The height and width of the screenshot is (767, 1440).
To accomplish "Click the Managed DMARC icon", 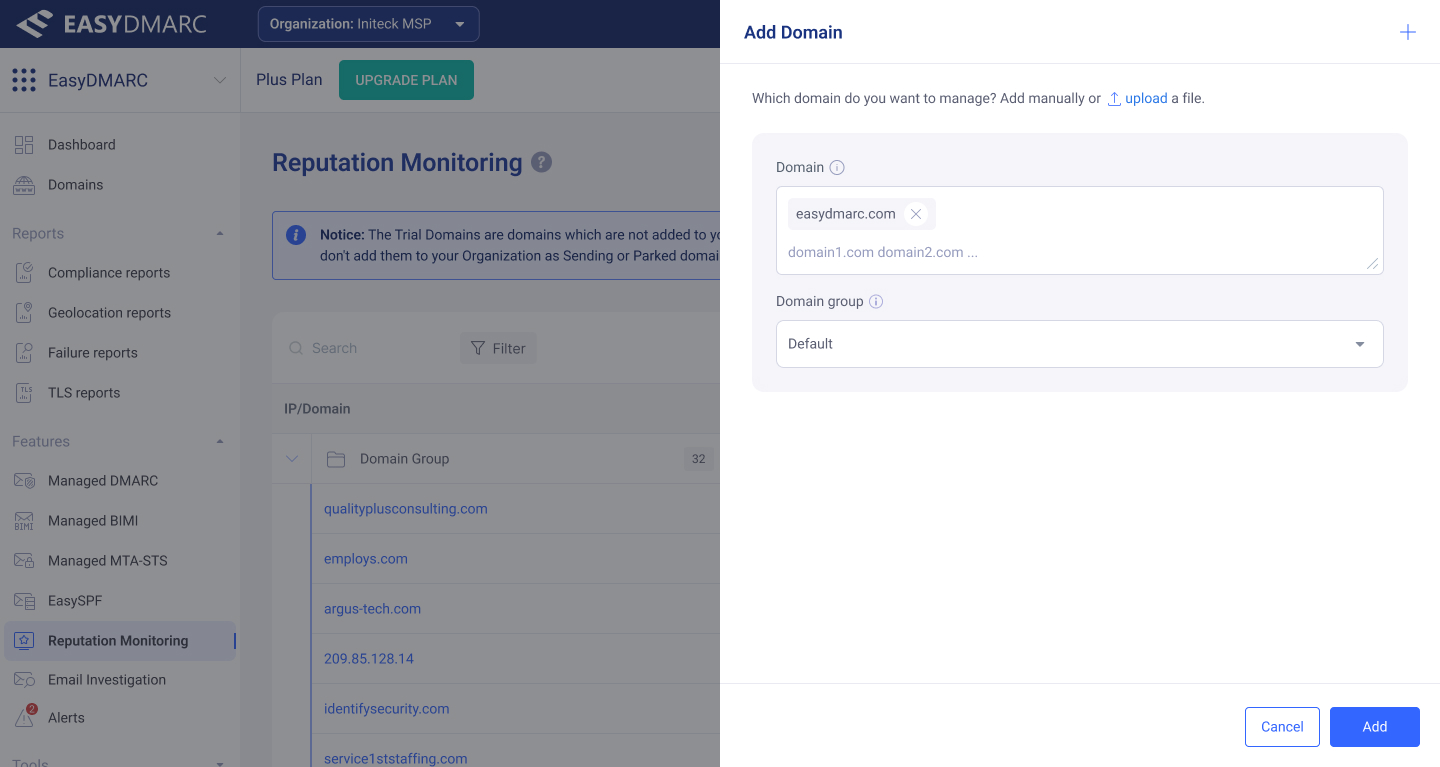I will 24,481.
